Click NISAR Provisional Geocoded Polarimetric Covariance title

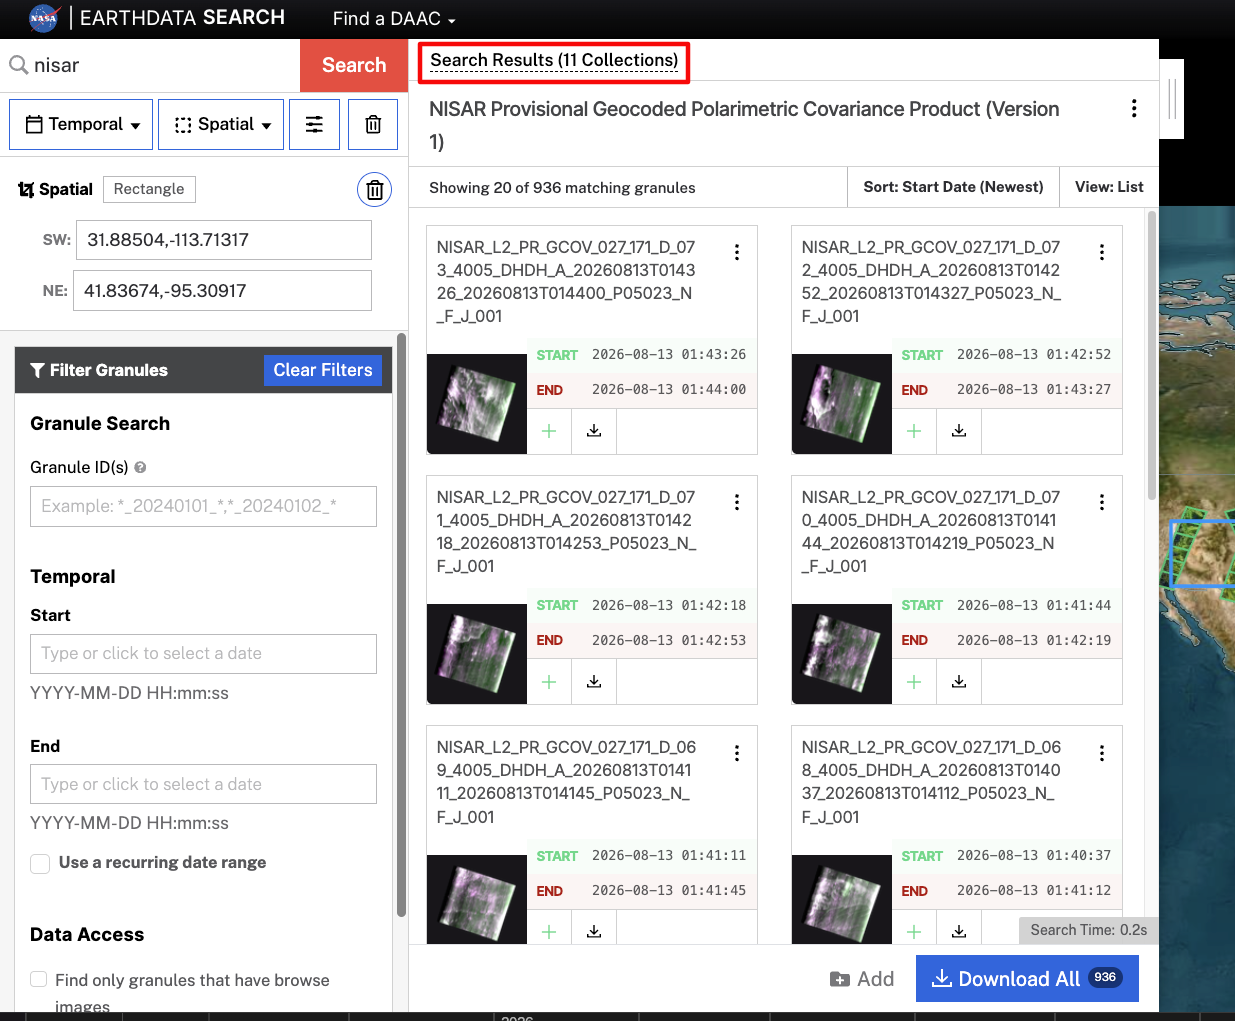click(x=744, y=125)
